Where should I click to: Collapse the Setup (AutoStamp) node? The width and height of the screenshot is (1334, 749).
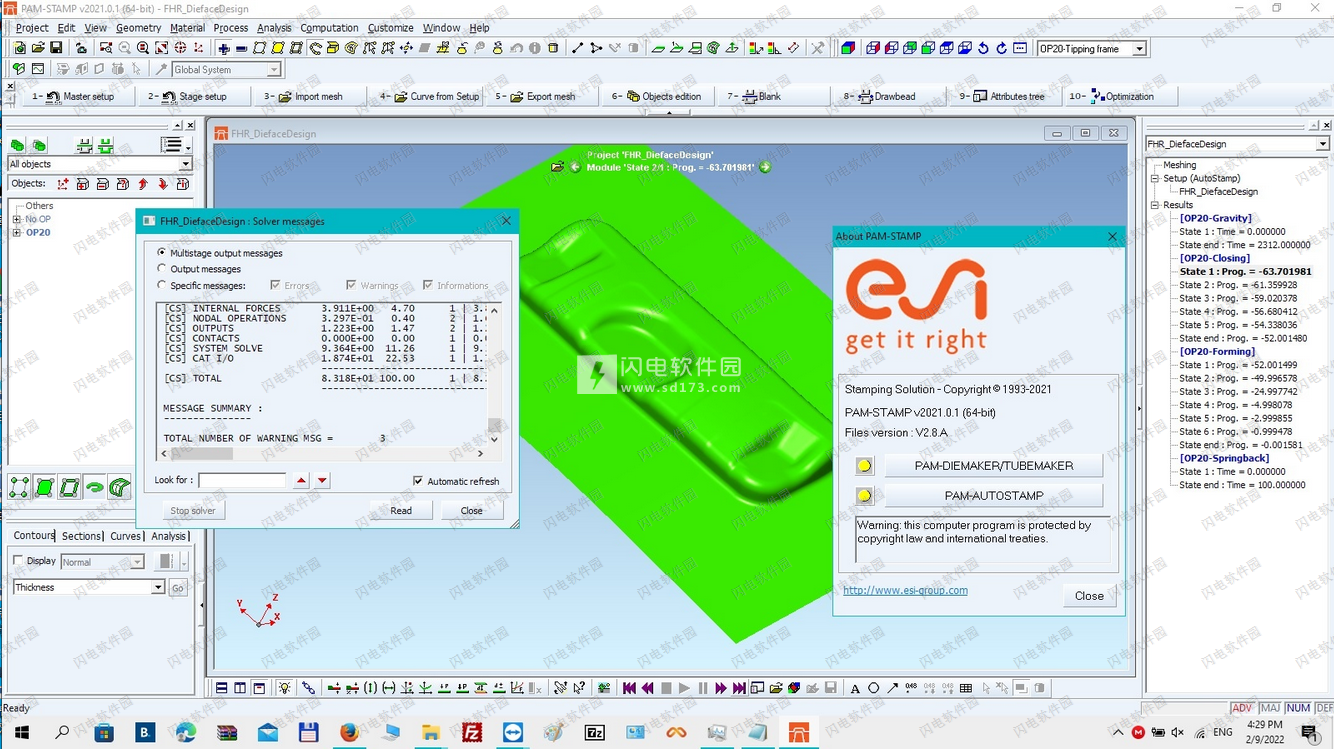pyautogui.click(x=1155, y=178)
